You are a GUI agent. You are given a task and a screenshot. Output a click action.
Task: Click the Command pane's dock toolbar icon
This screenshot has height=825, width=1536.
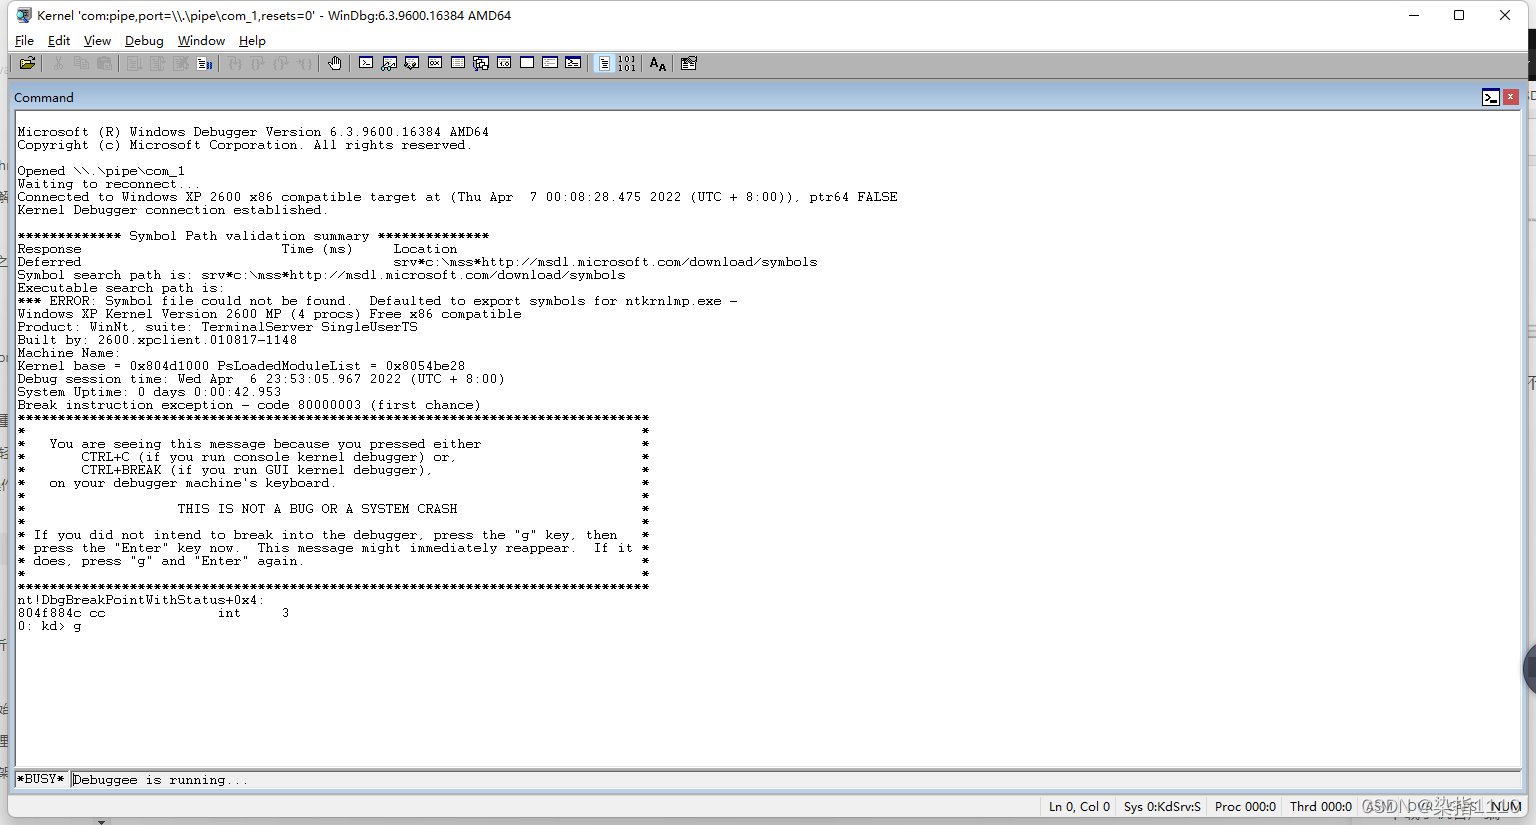[x=1491, y=97]
